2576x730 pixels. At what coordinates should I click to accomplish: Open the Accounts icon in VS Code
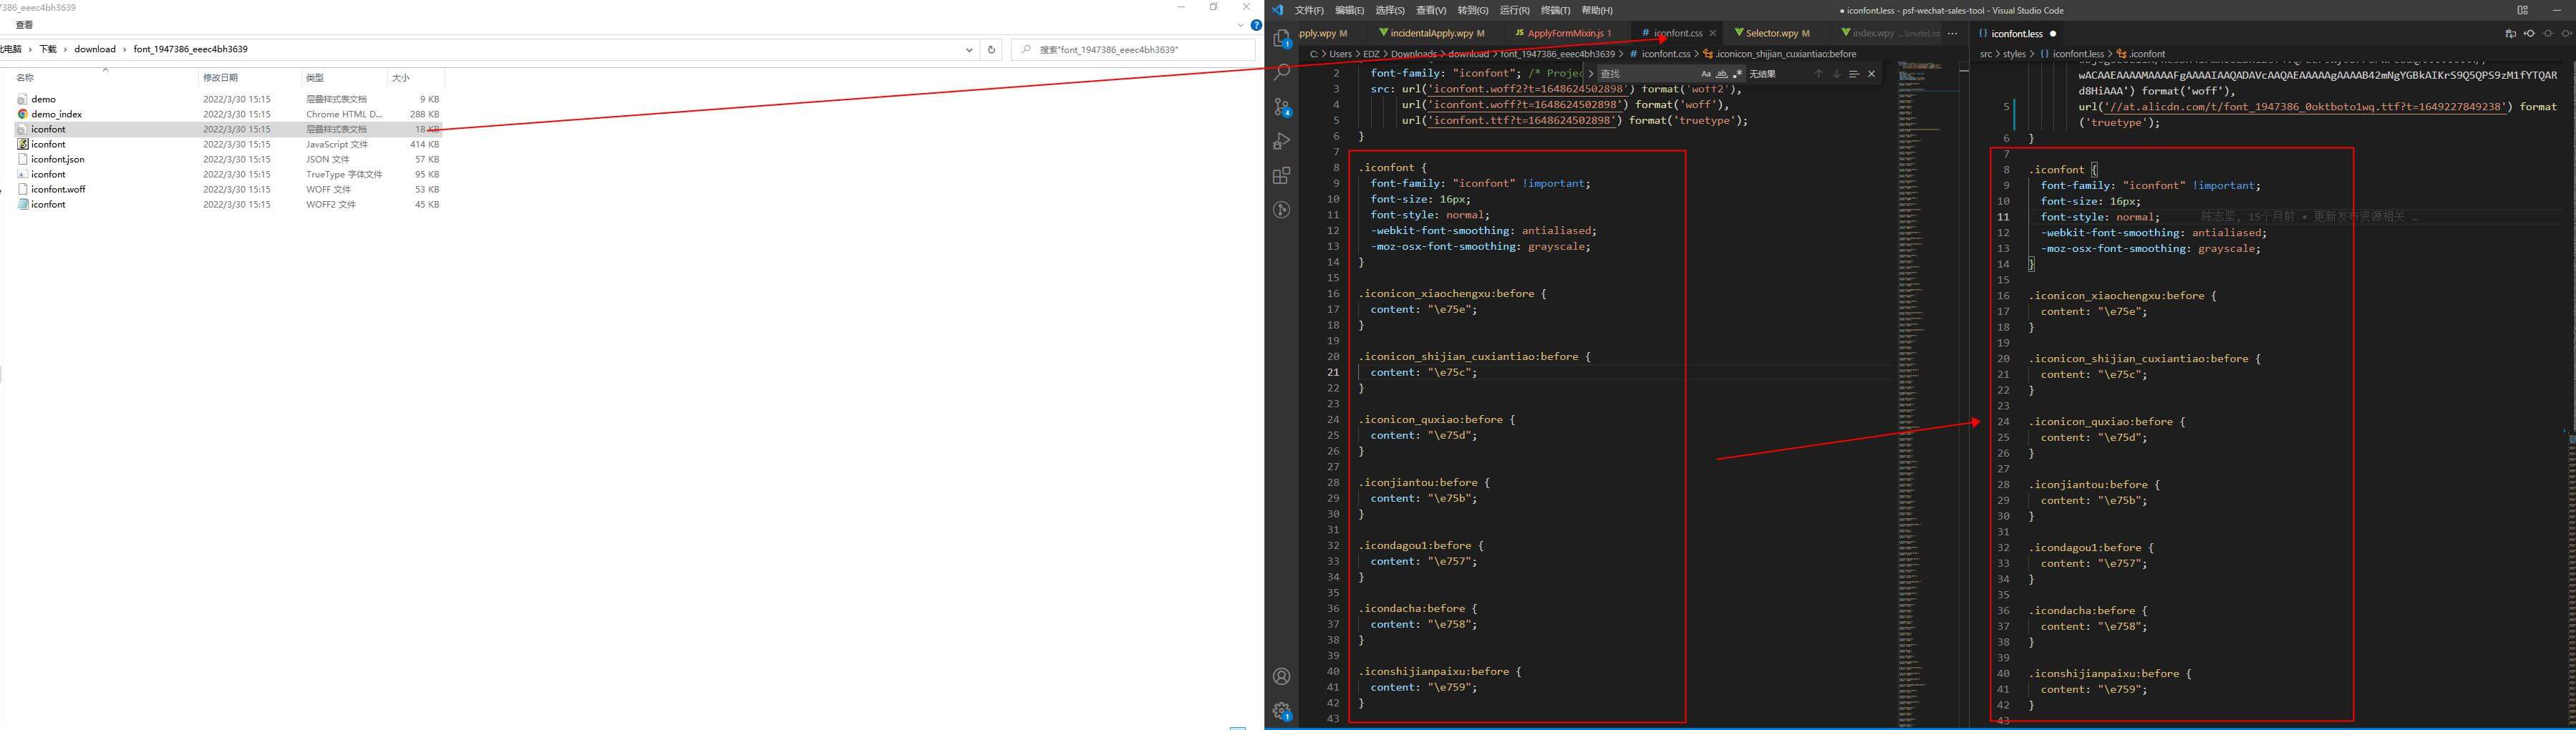click(x=1282, y=677)
